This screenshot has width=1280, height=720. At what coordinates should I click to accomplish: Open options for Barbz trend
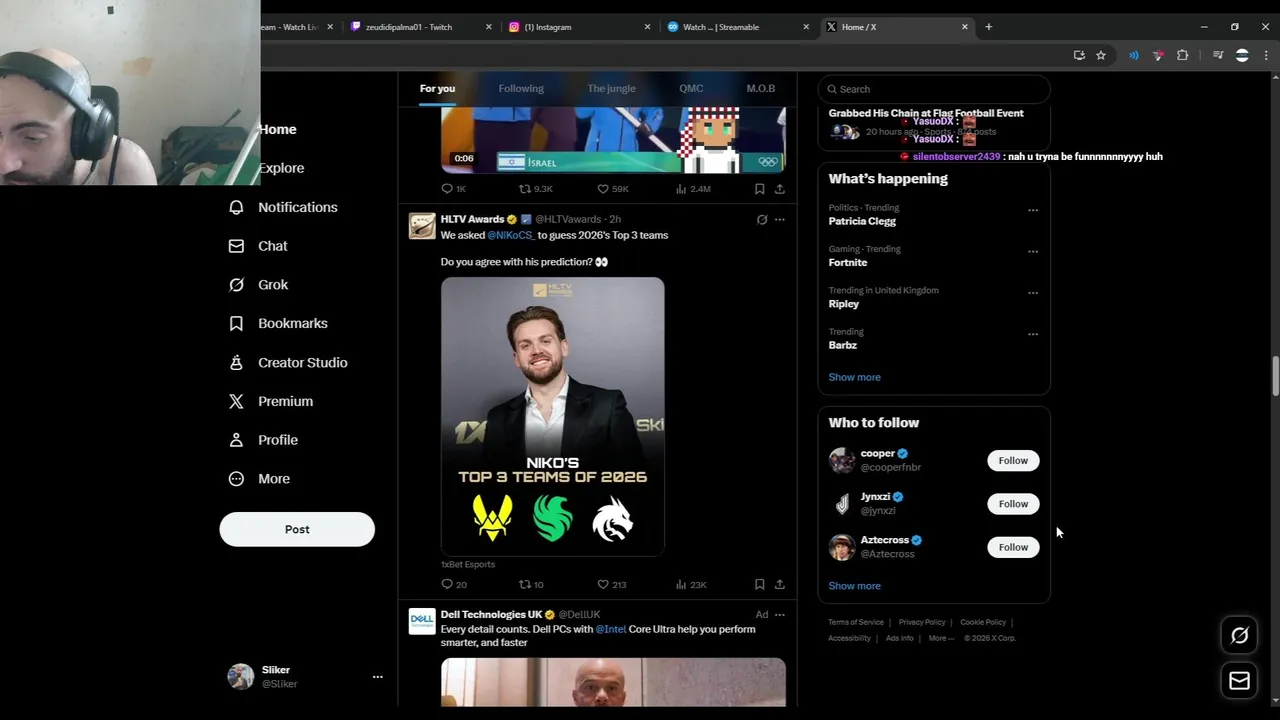[1033, 334]
